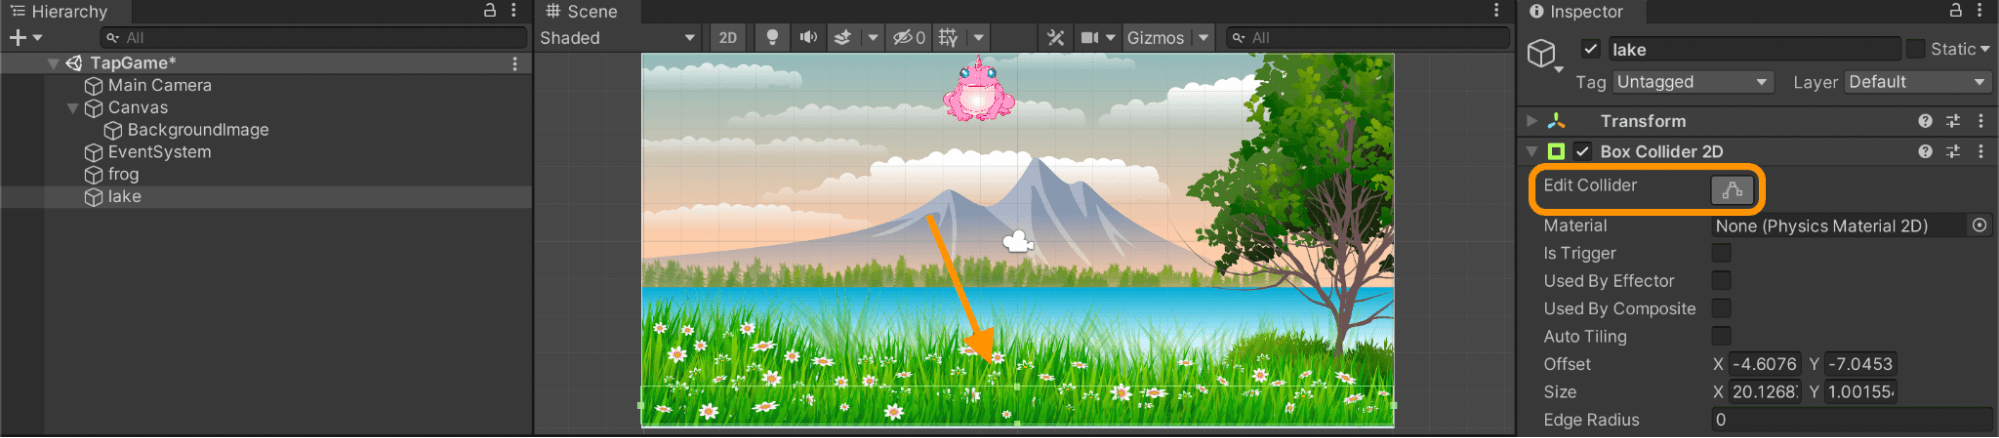Open the Hierarchy panel three-dot menu
Screen dimensions: 1999x438
pyautogui.click(x=514, y=10)
